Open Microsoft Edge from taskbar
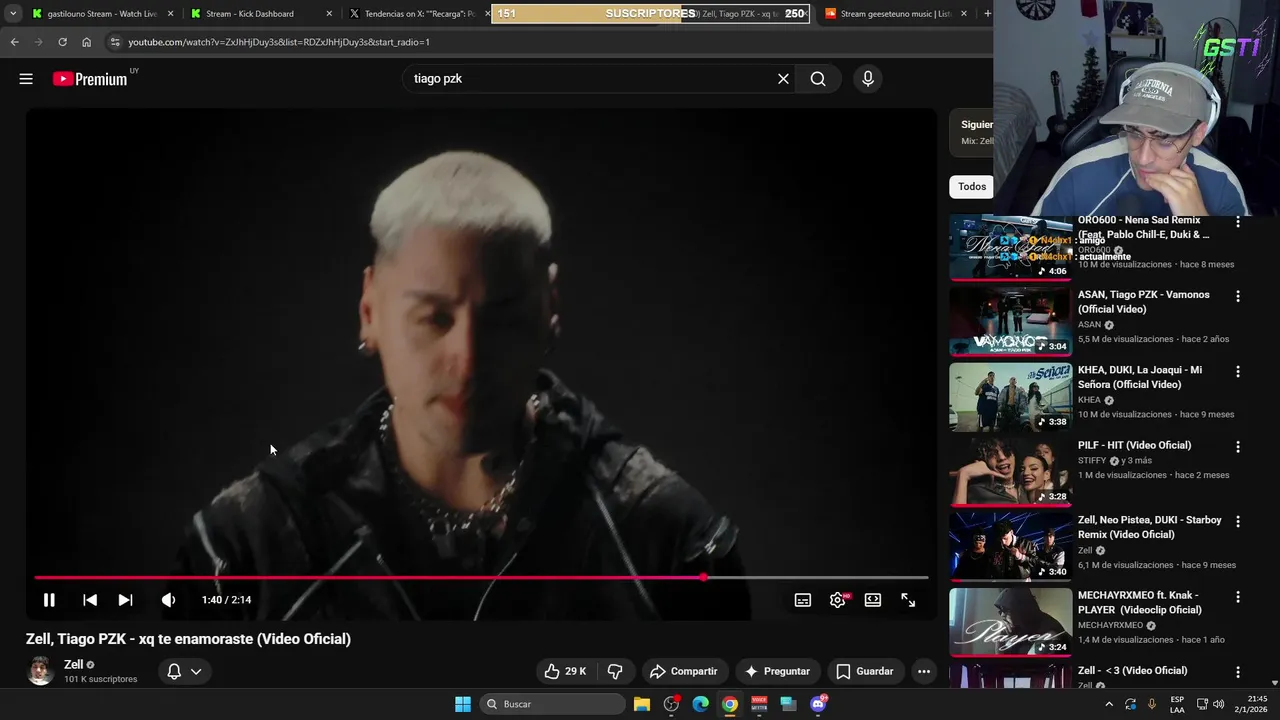Viewport: 1280px width, 720px height. pos(701,704)
